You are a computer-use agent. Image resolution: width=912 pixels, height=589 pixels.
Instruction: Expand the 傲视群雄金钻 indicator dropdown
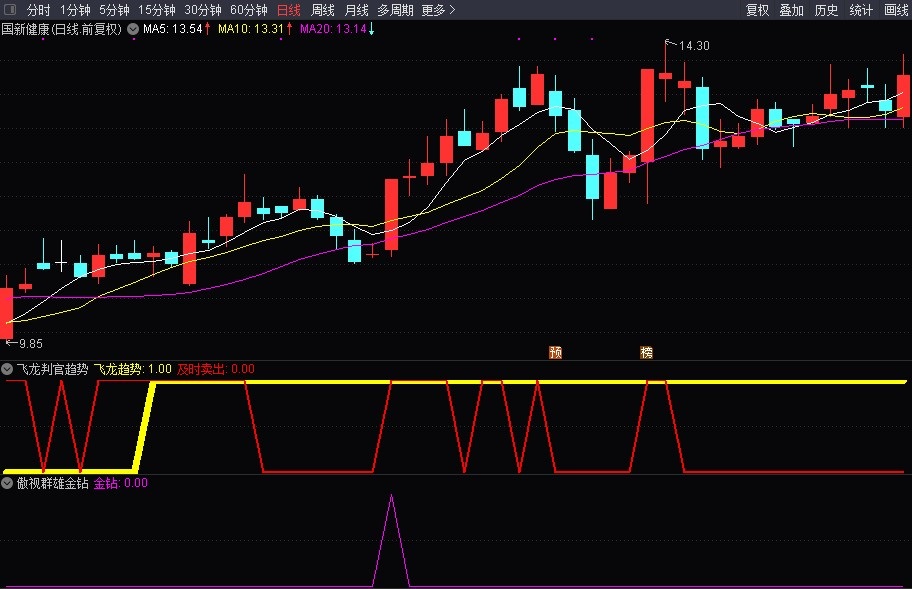[x=7, y=483]
